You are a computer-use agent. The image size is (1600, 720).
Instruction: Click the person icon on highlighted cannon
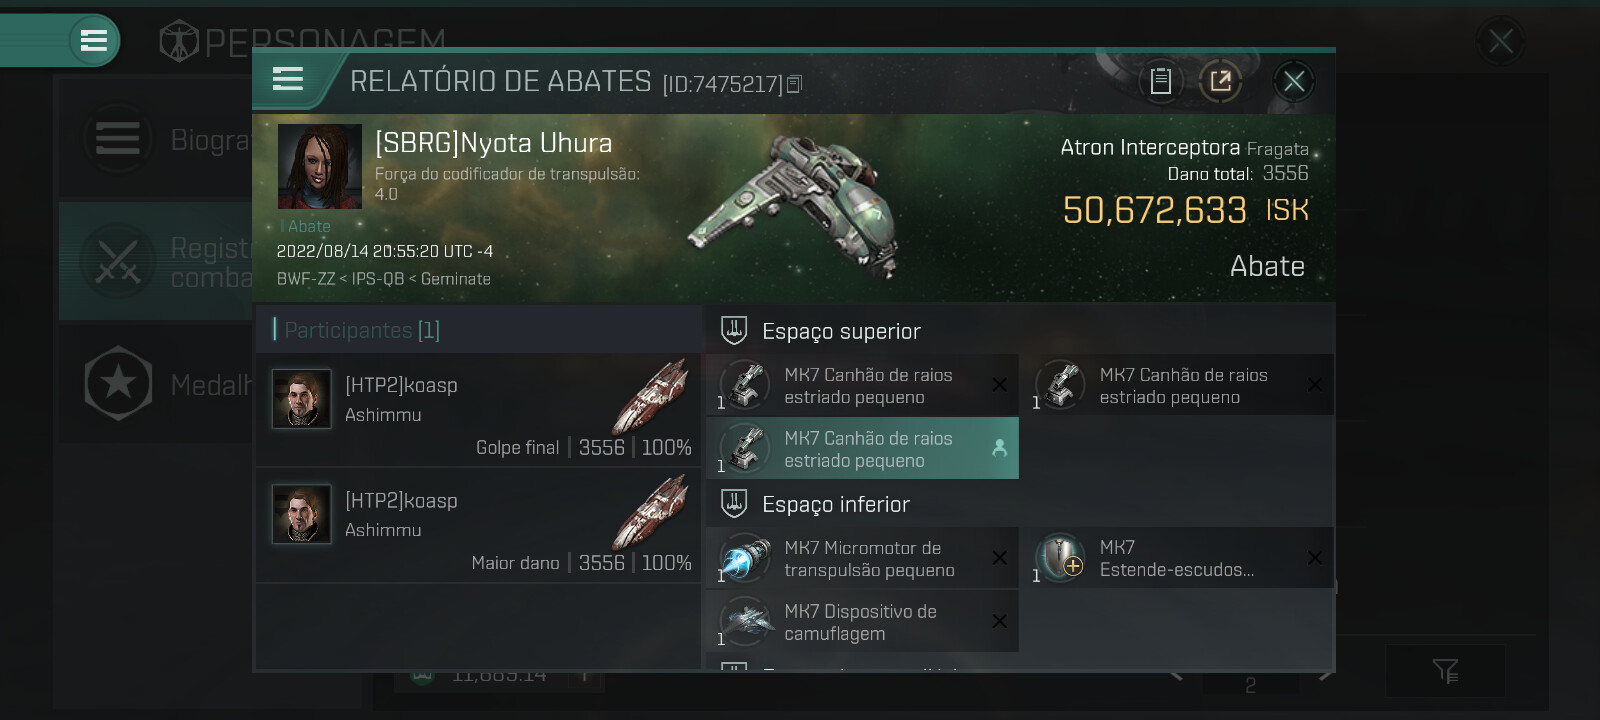(999, 448)
